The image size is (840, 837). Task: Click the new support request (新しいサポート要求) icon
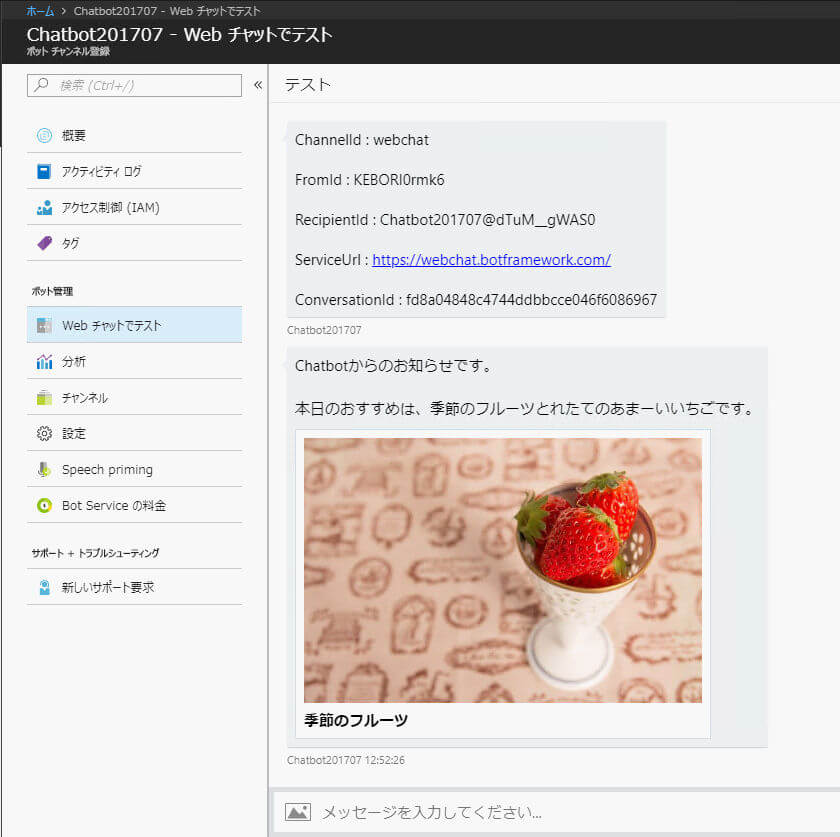tap(44, 587)
